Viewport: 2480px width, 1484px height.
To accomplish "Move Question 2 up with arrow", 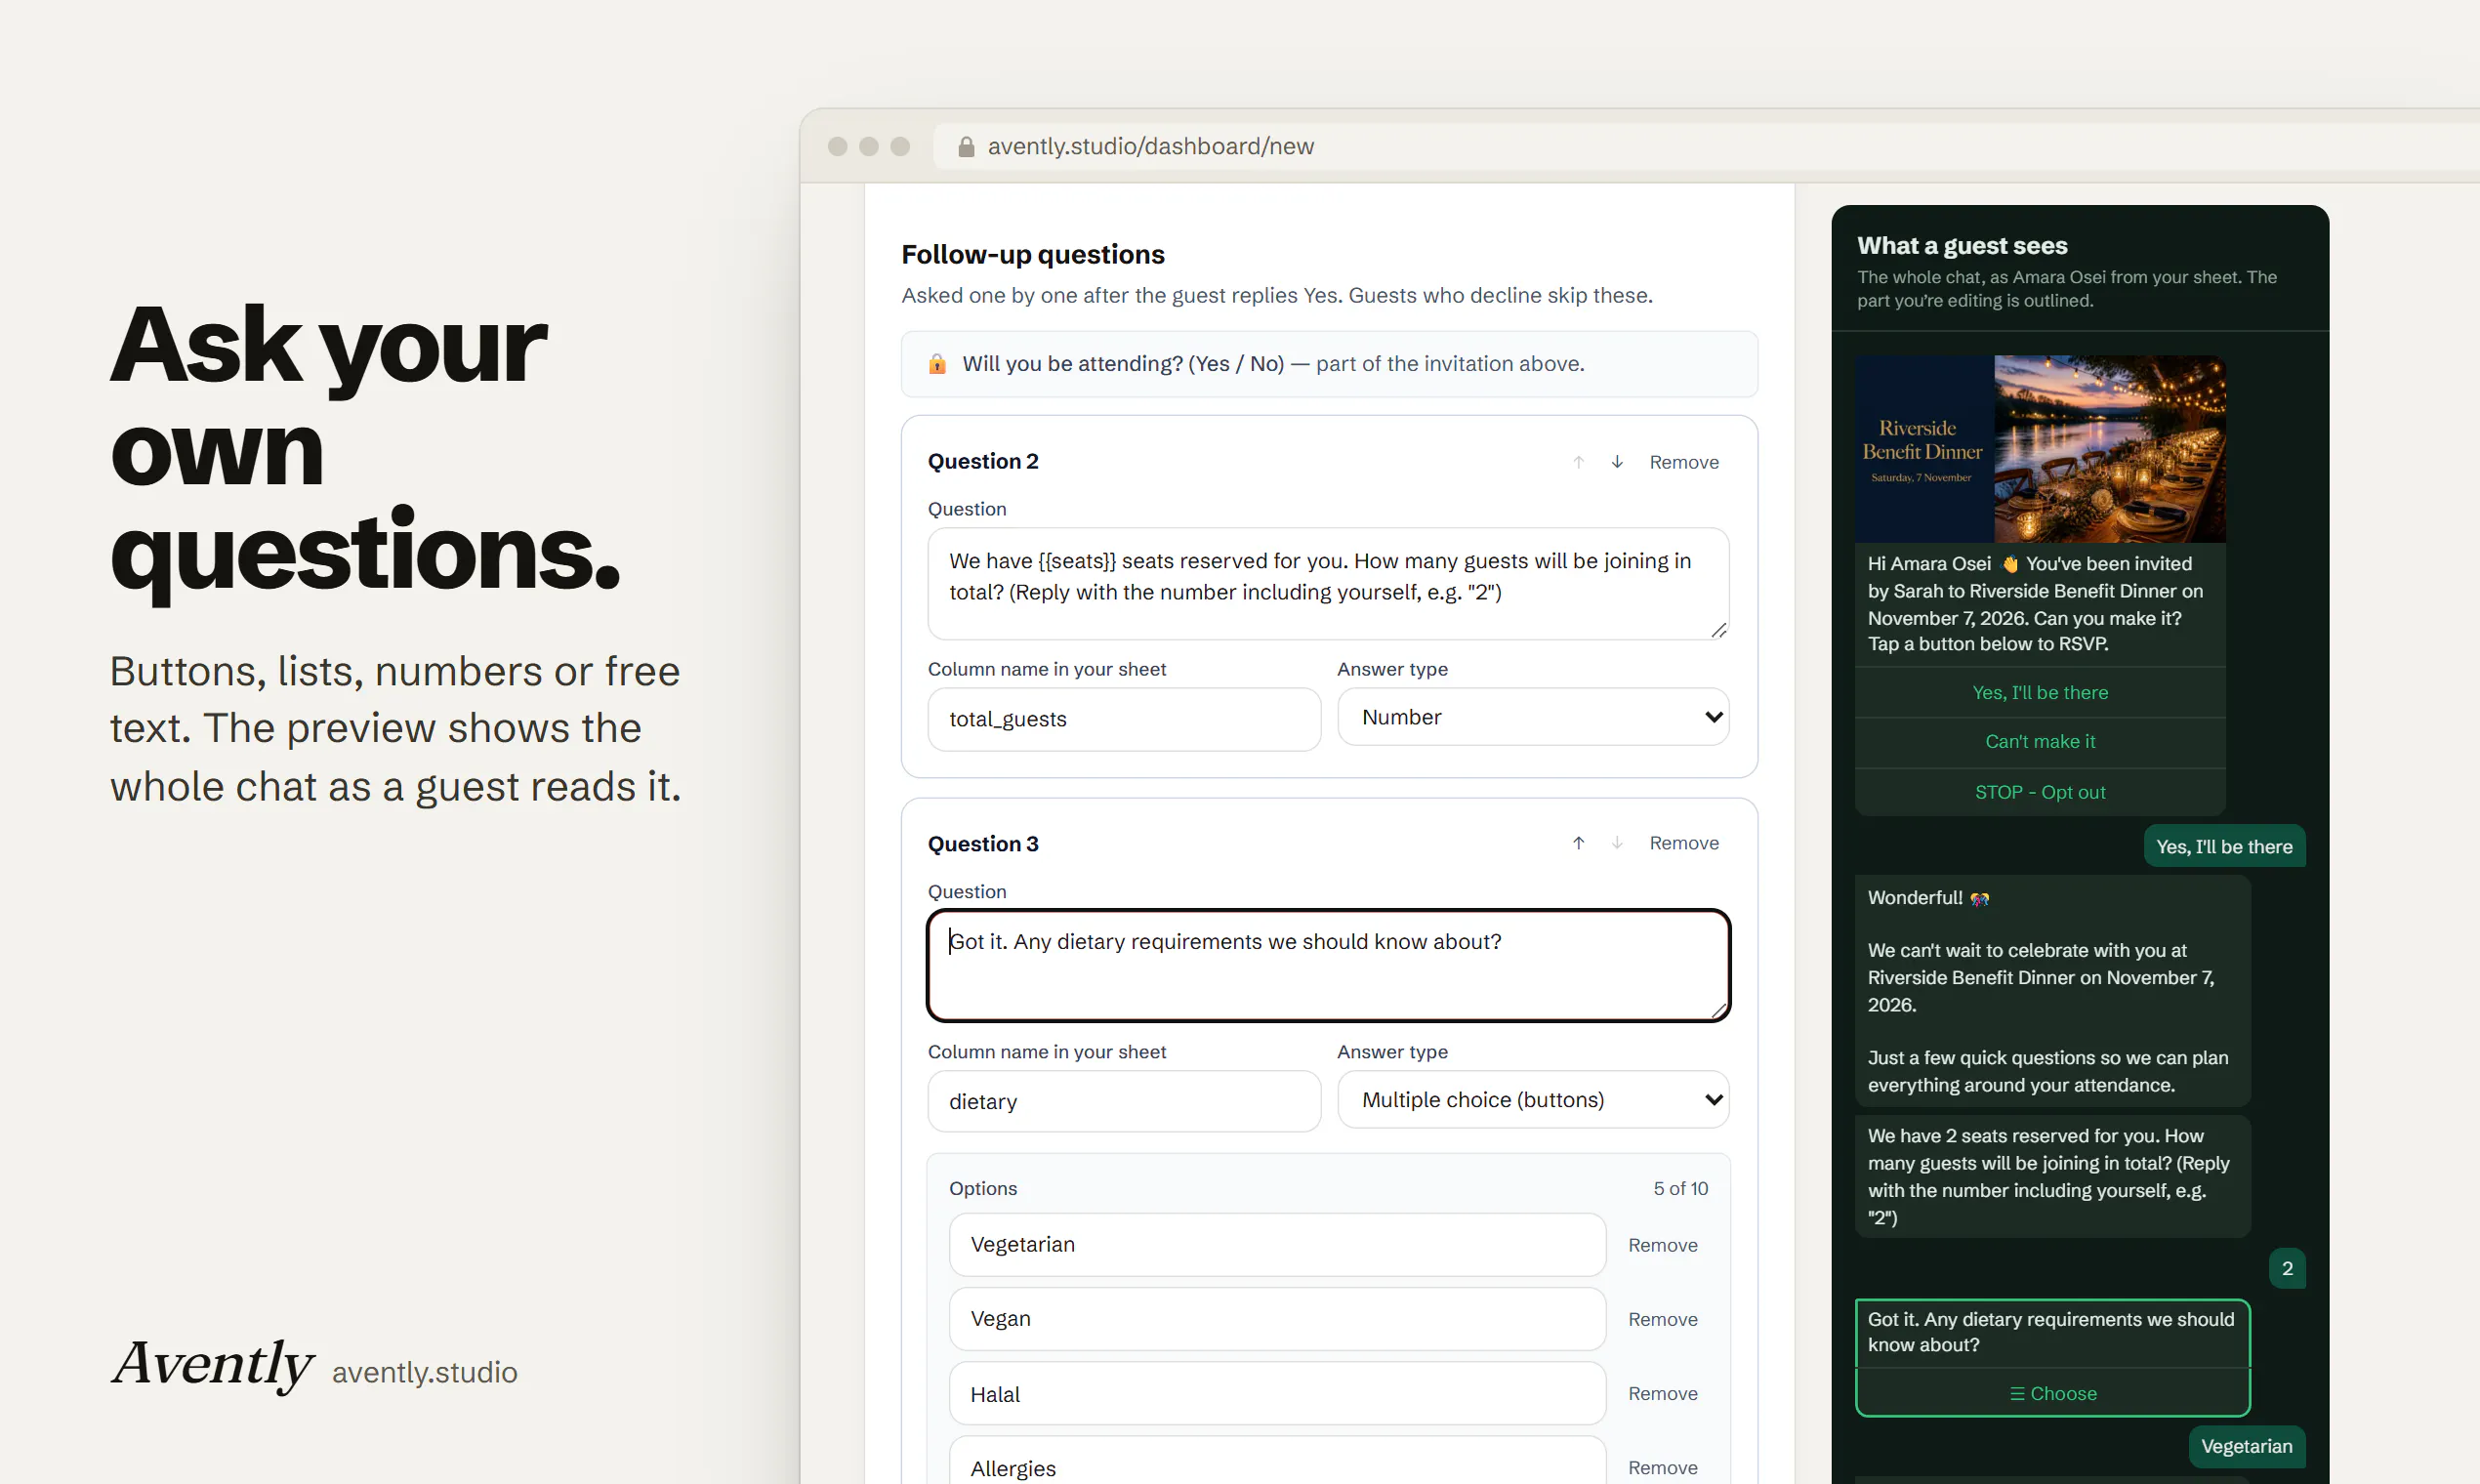I will pos(1578,462).
